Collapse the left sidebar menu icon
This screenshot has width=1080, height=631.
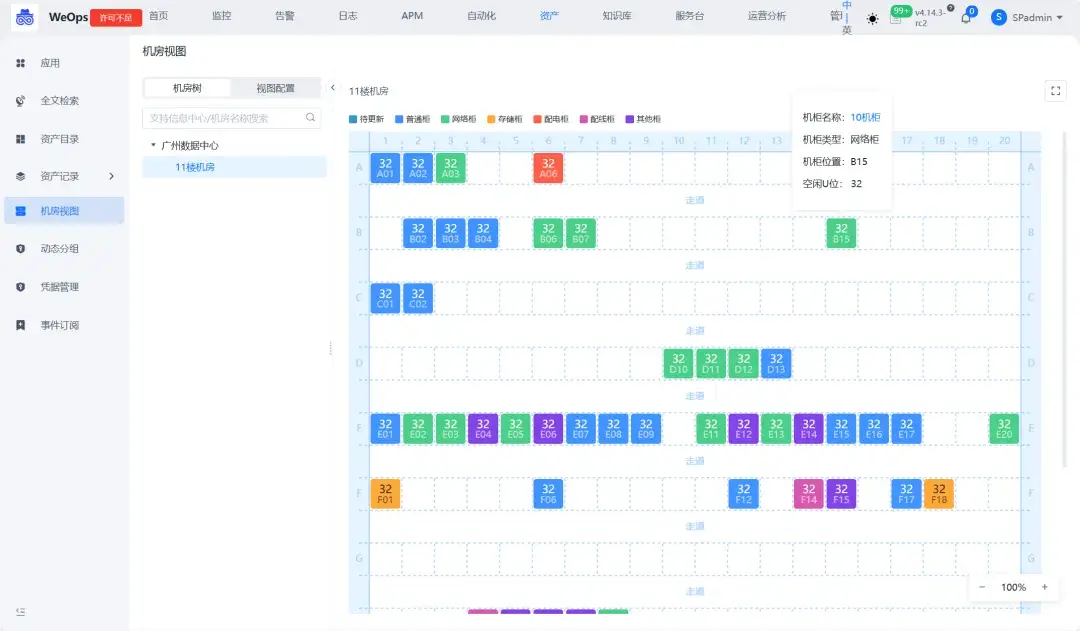coord(21,612)
